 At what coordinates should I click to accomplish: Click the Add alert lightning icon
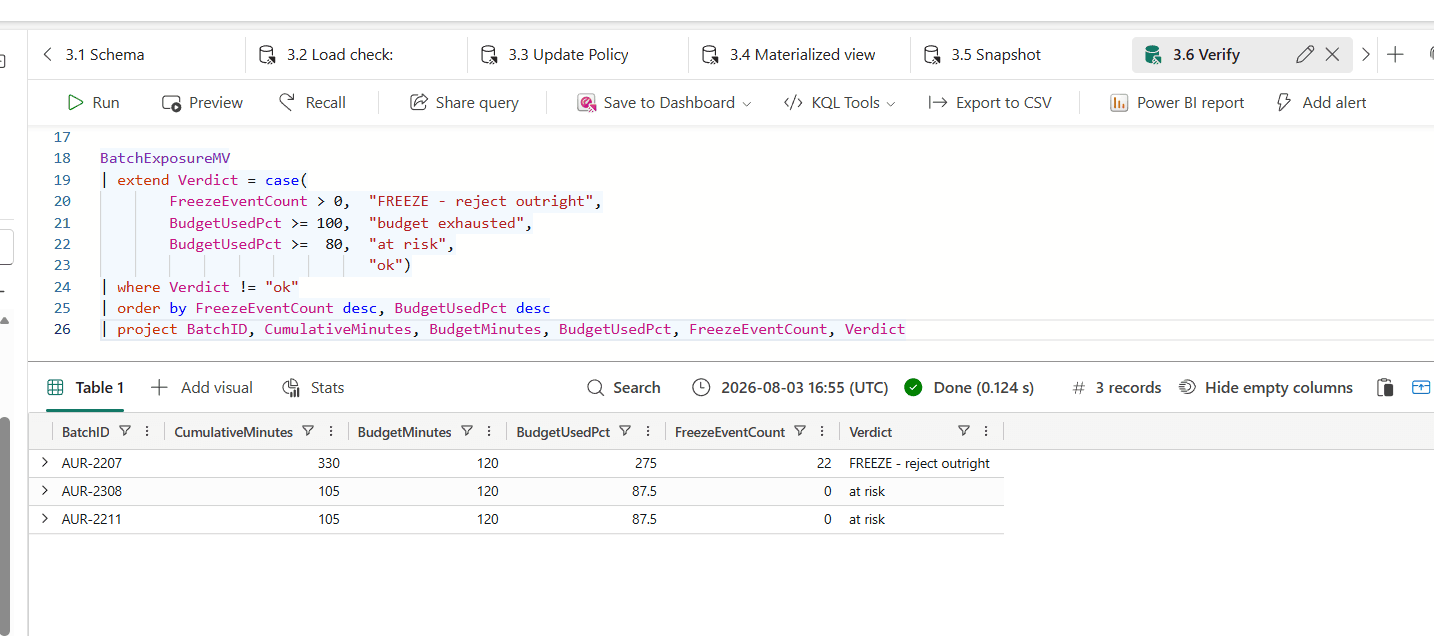(x=1284, y=102)
